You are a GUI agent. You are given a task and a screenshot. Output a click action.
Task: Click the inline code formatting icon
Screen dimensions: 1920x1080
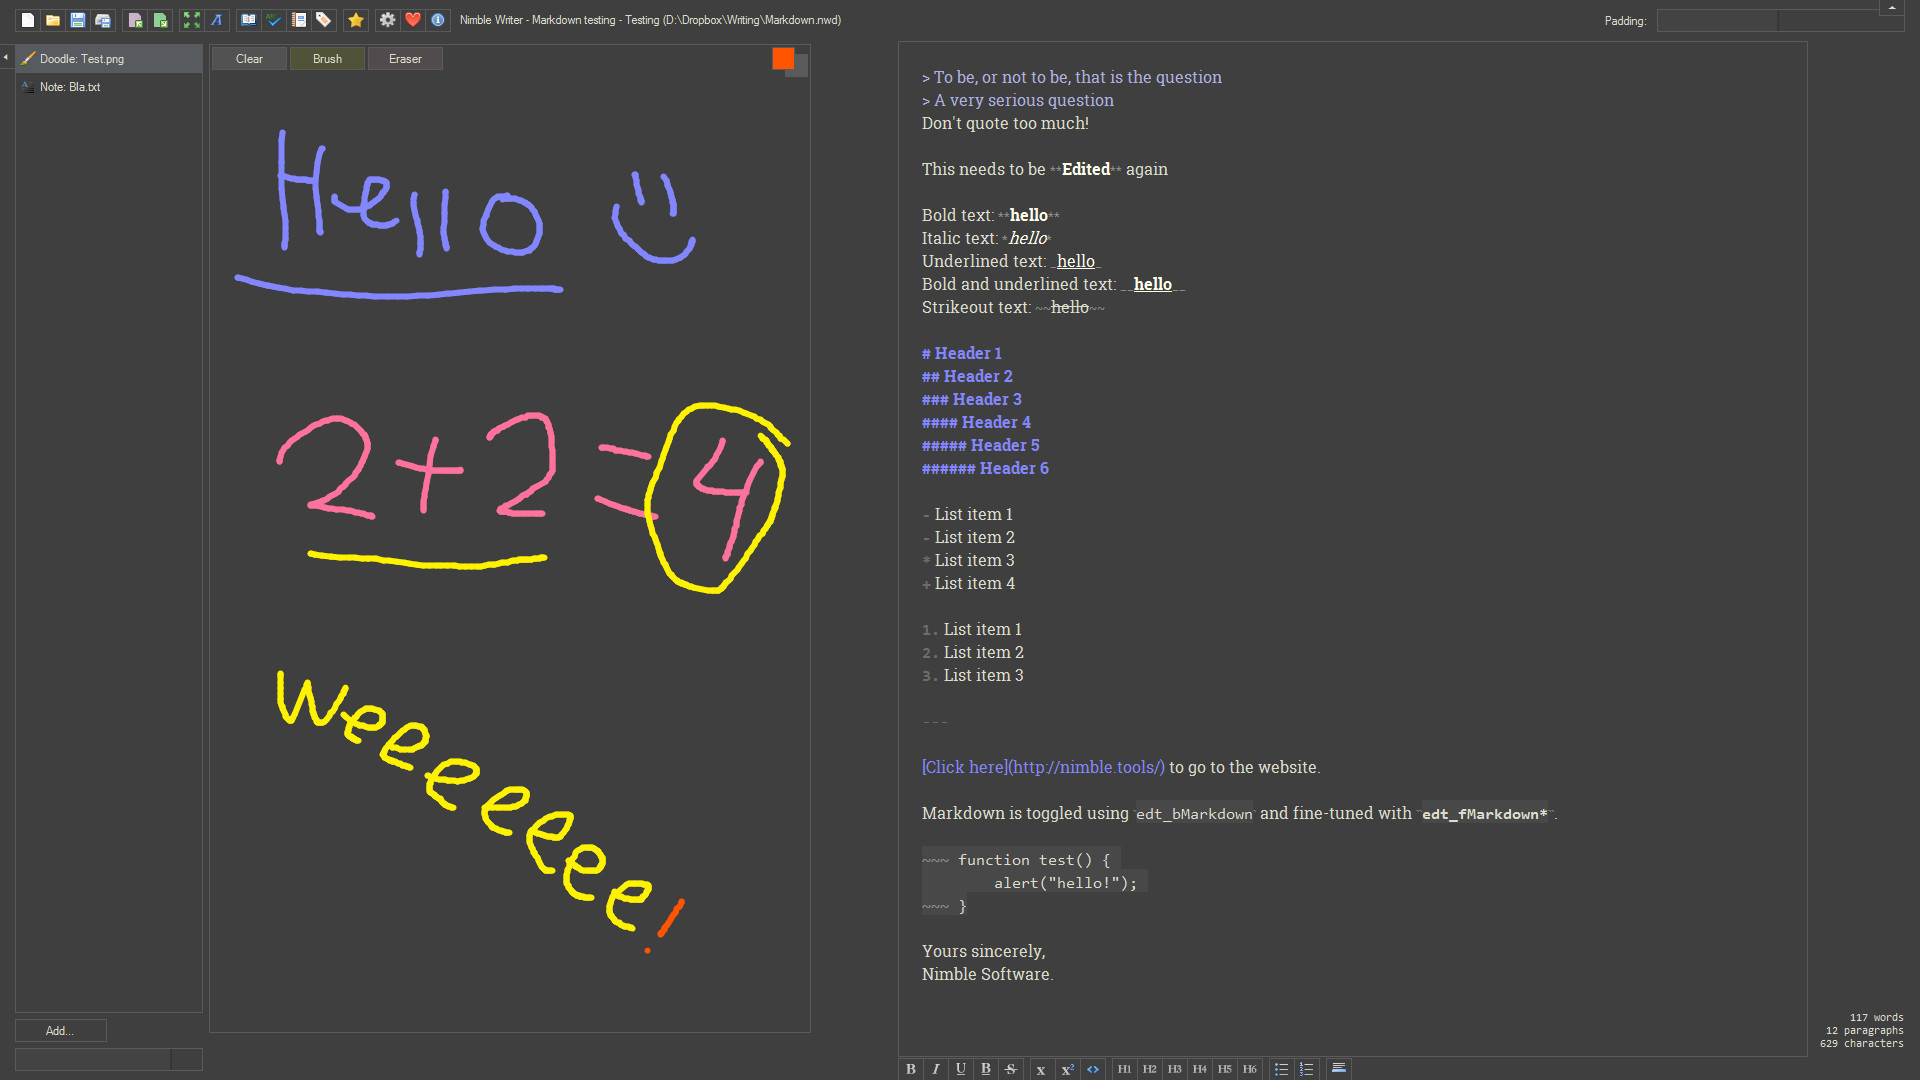point(1093,1068)
